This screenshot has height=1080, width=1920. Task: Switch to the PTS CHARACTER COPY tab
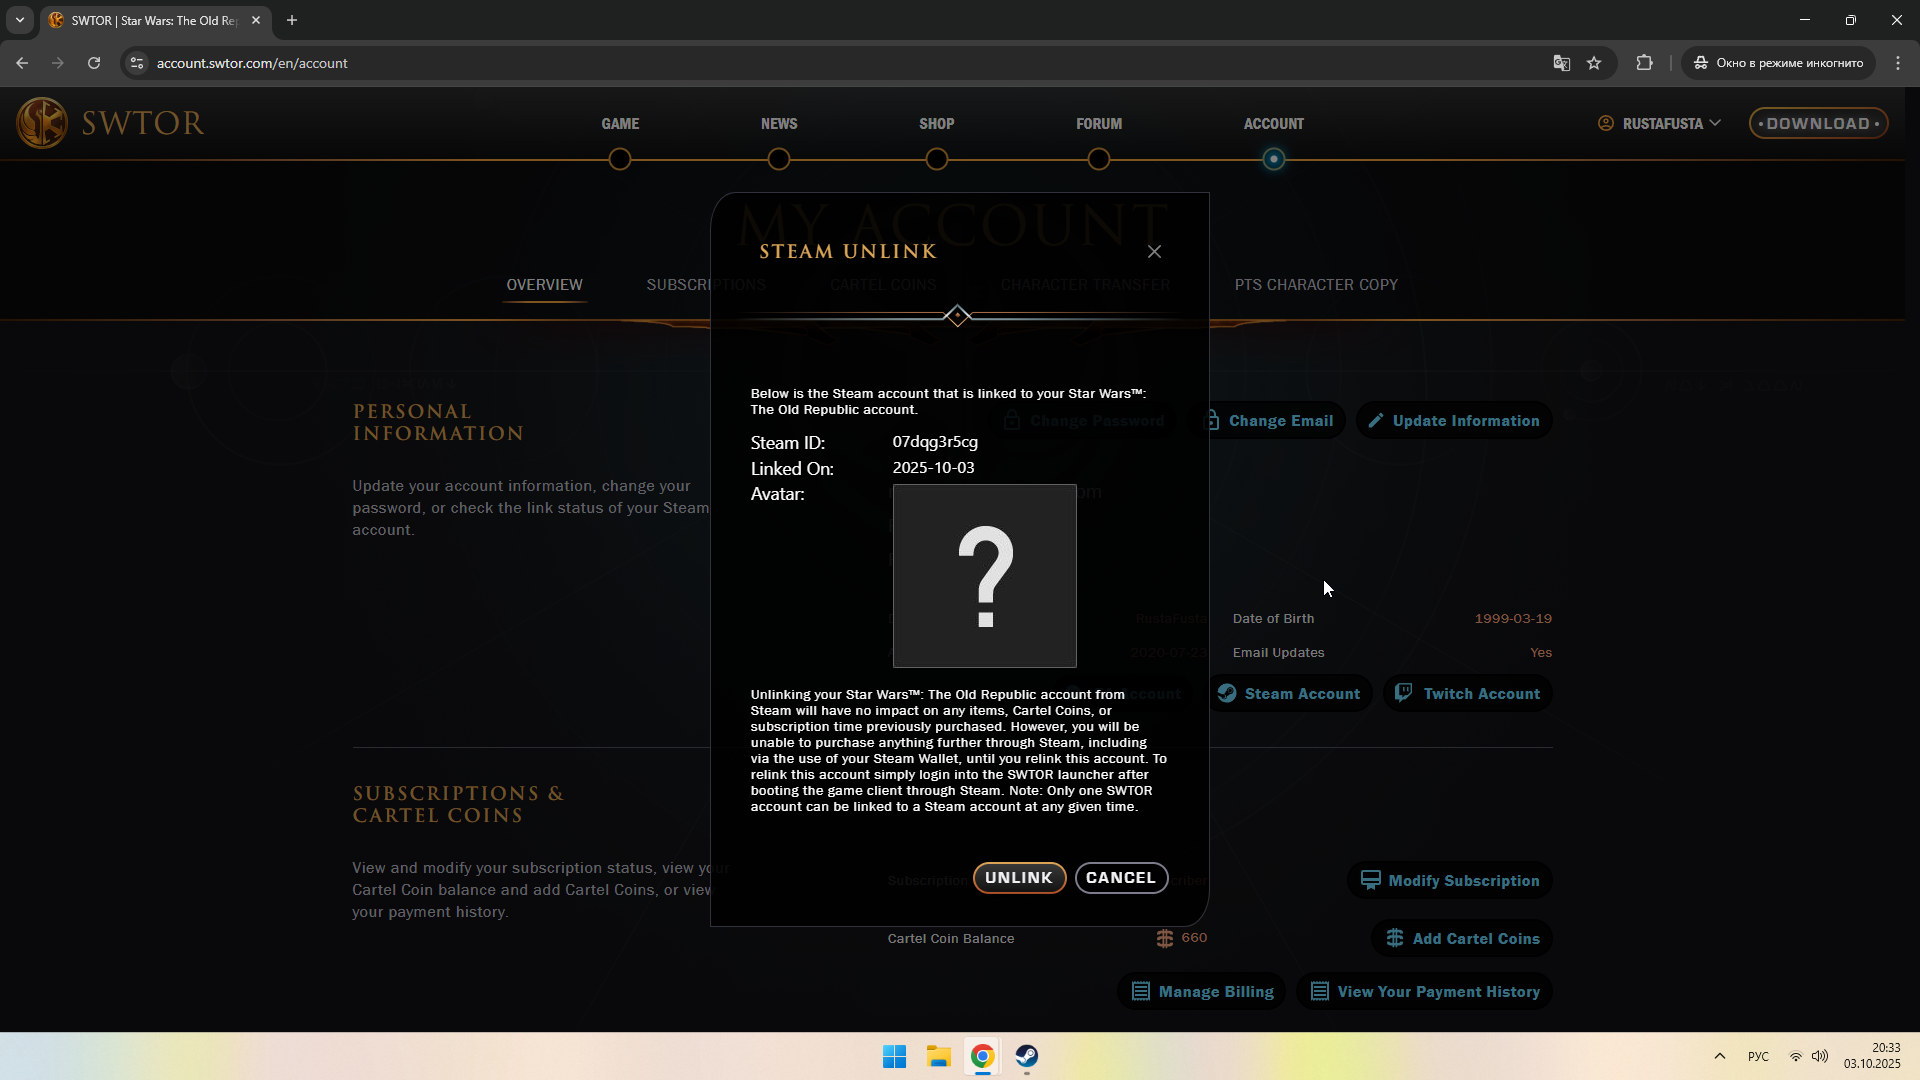[1315, 285]
